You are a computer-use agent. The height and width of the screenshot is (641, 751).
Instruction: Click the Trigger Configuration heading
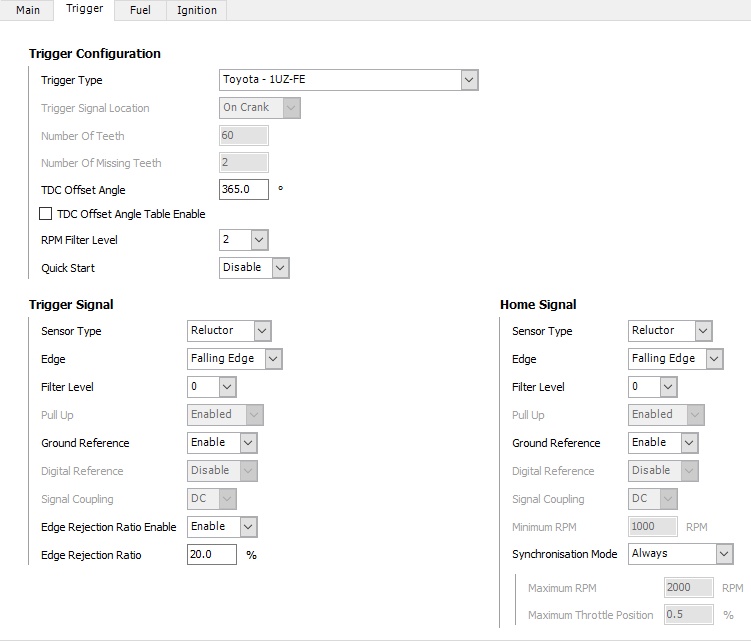[x=95, y=54]
